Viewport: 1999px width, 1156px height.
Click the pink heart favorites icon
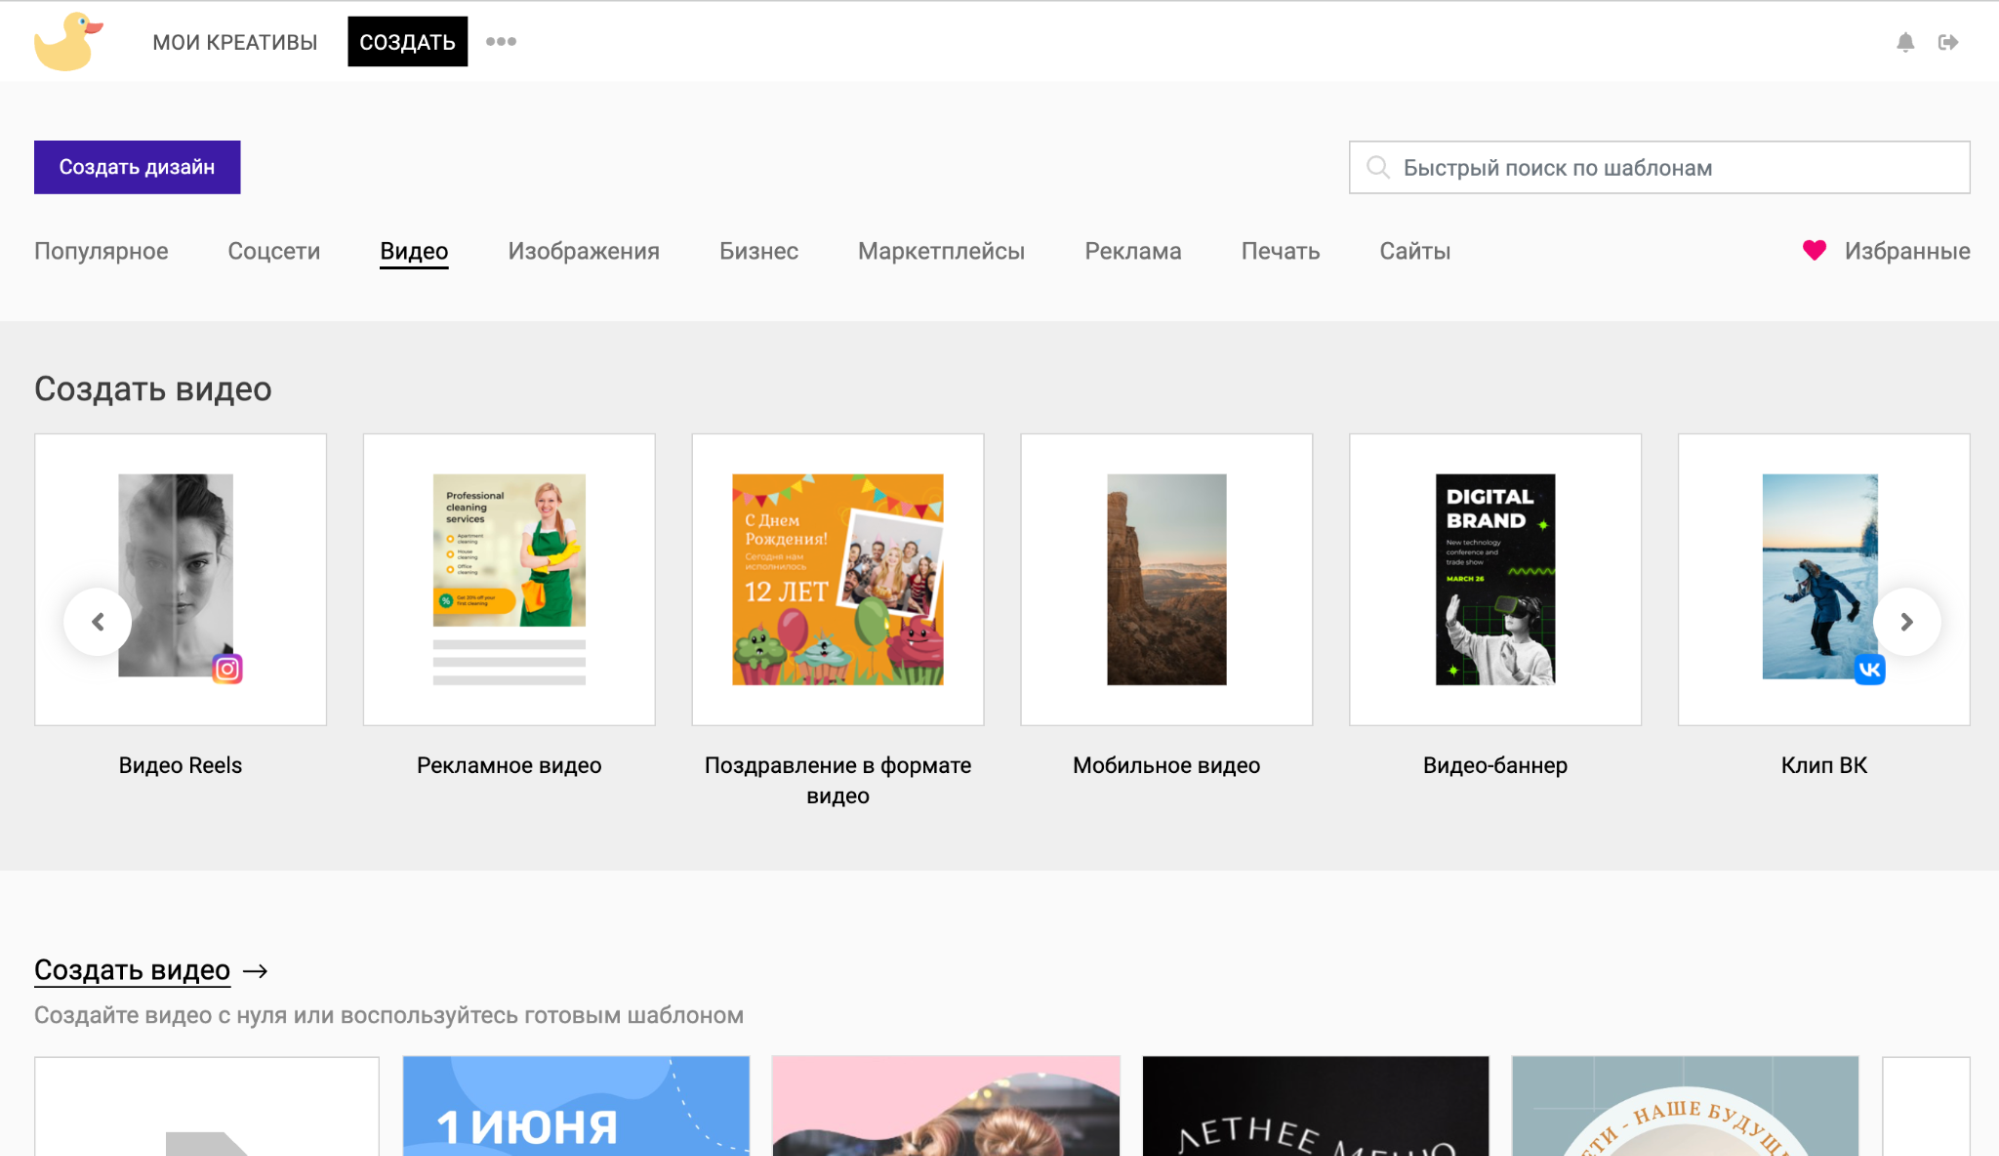click(1814, 250)
